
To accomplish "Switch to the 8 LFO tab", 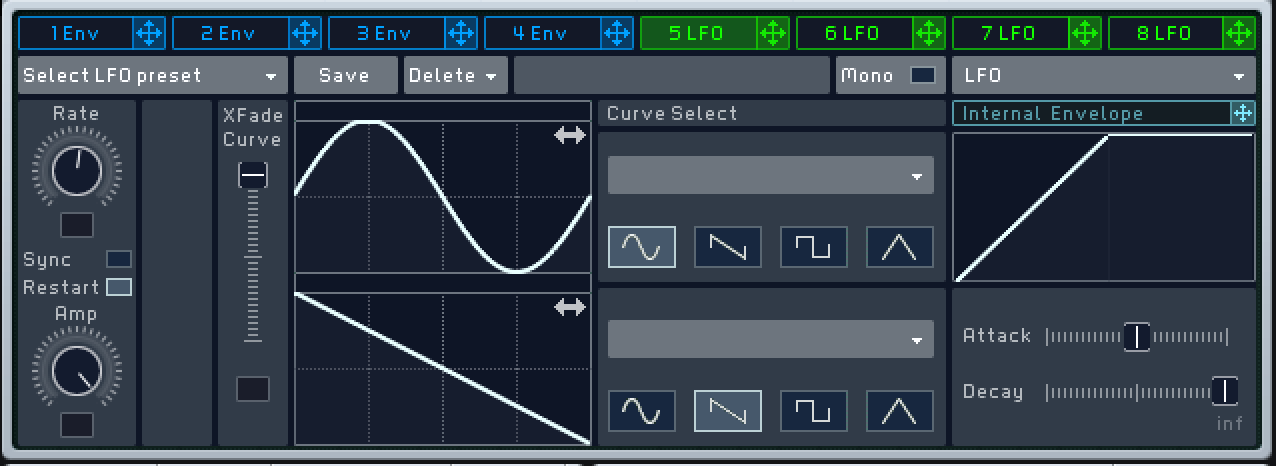I will pyautogui.click(x=1167, y=33).
